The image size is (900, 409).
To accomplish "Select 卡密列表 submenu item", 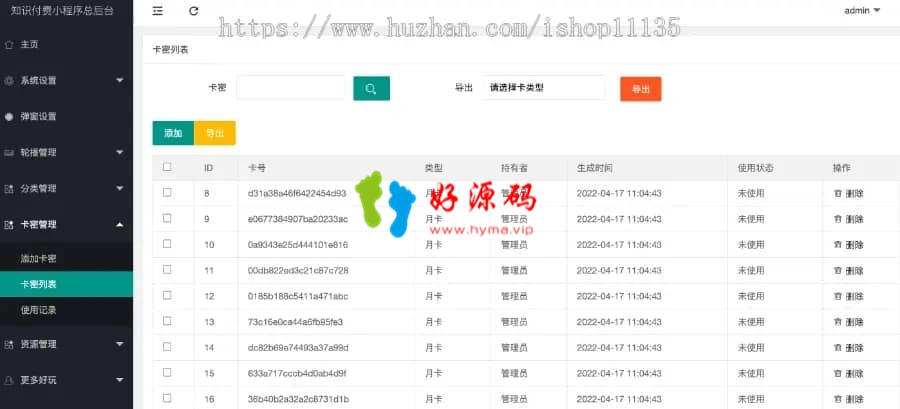I will click(x=66, y=285).
